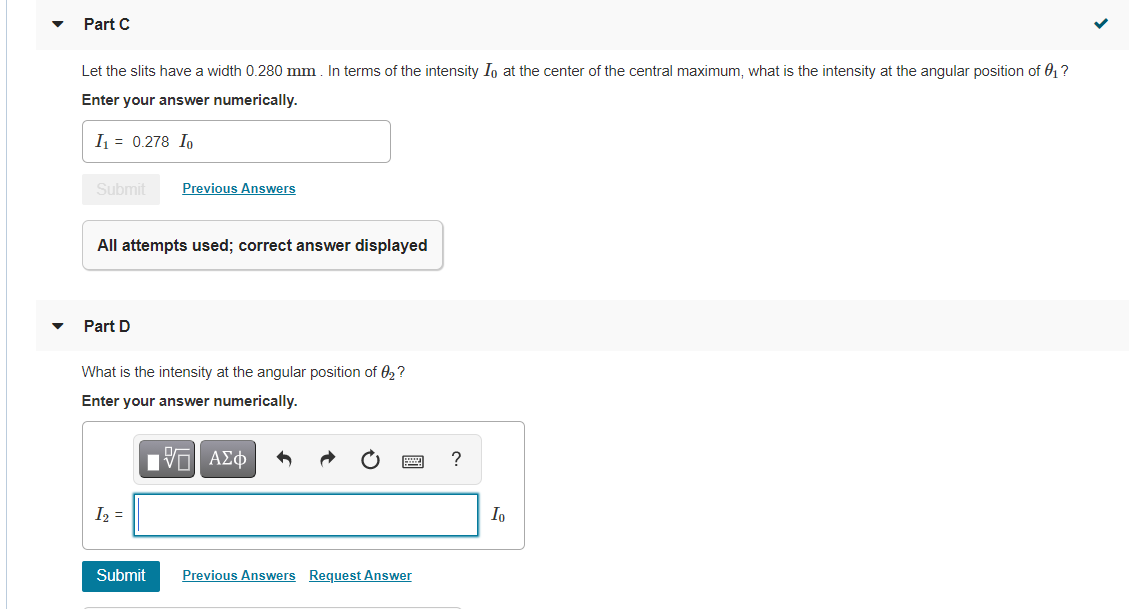Image resolution: width=1129 pixels, height=609 pixels.
Task: Open equation editor help with the question mark
Action: click(x=456, y=459)
